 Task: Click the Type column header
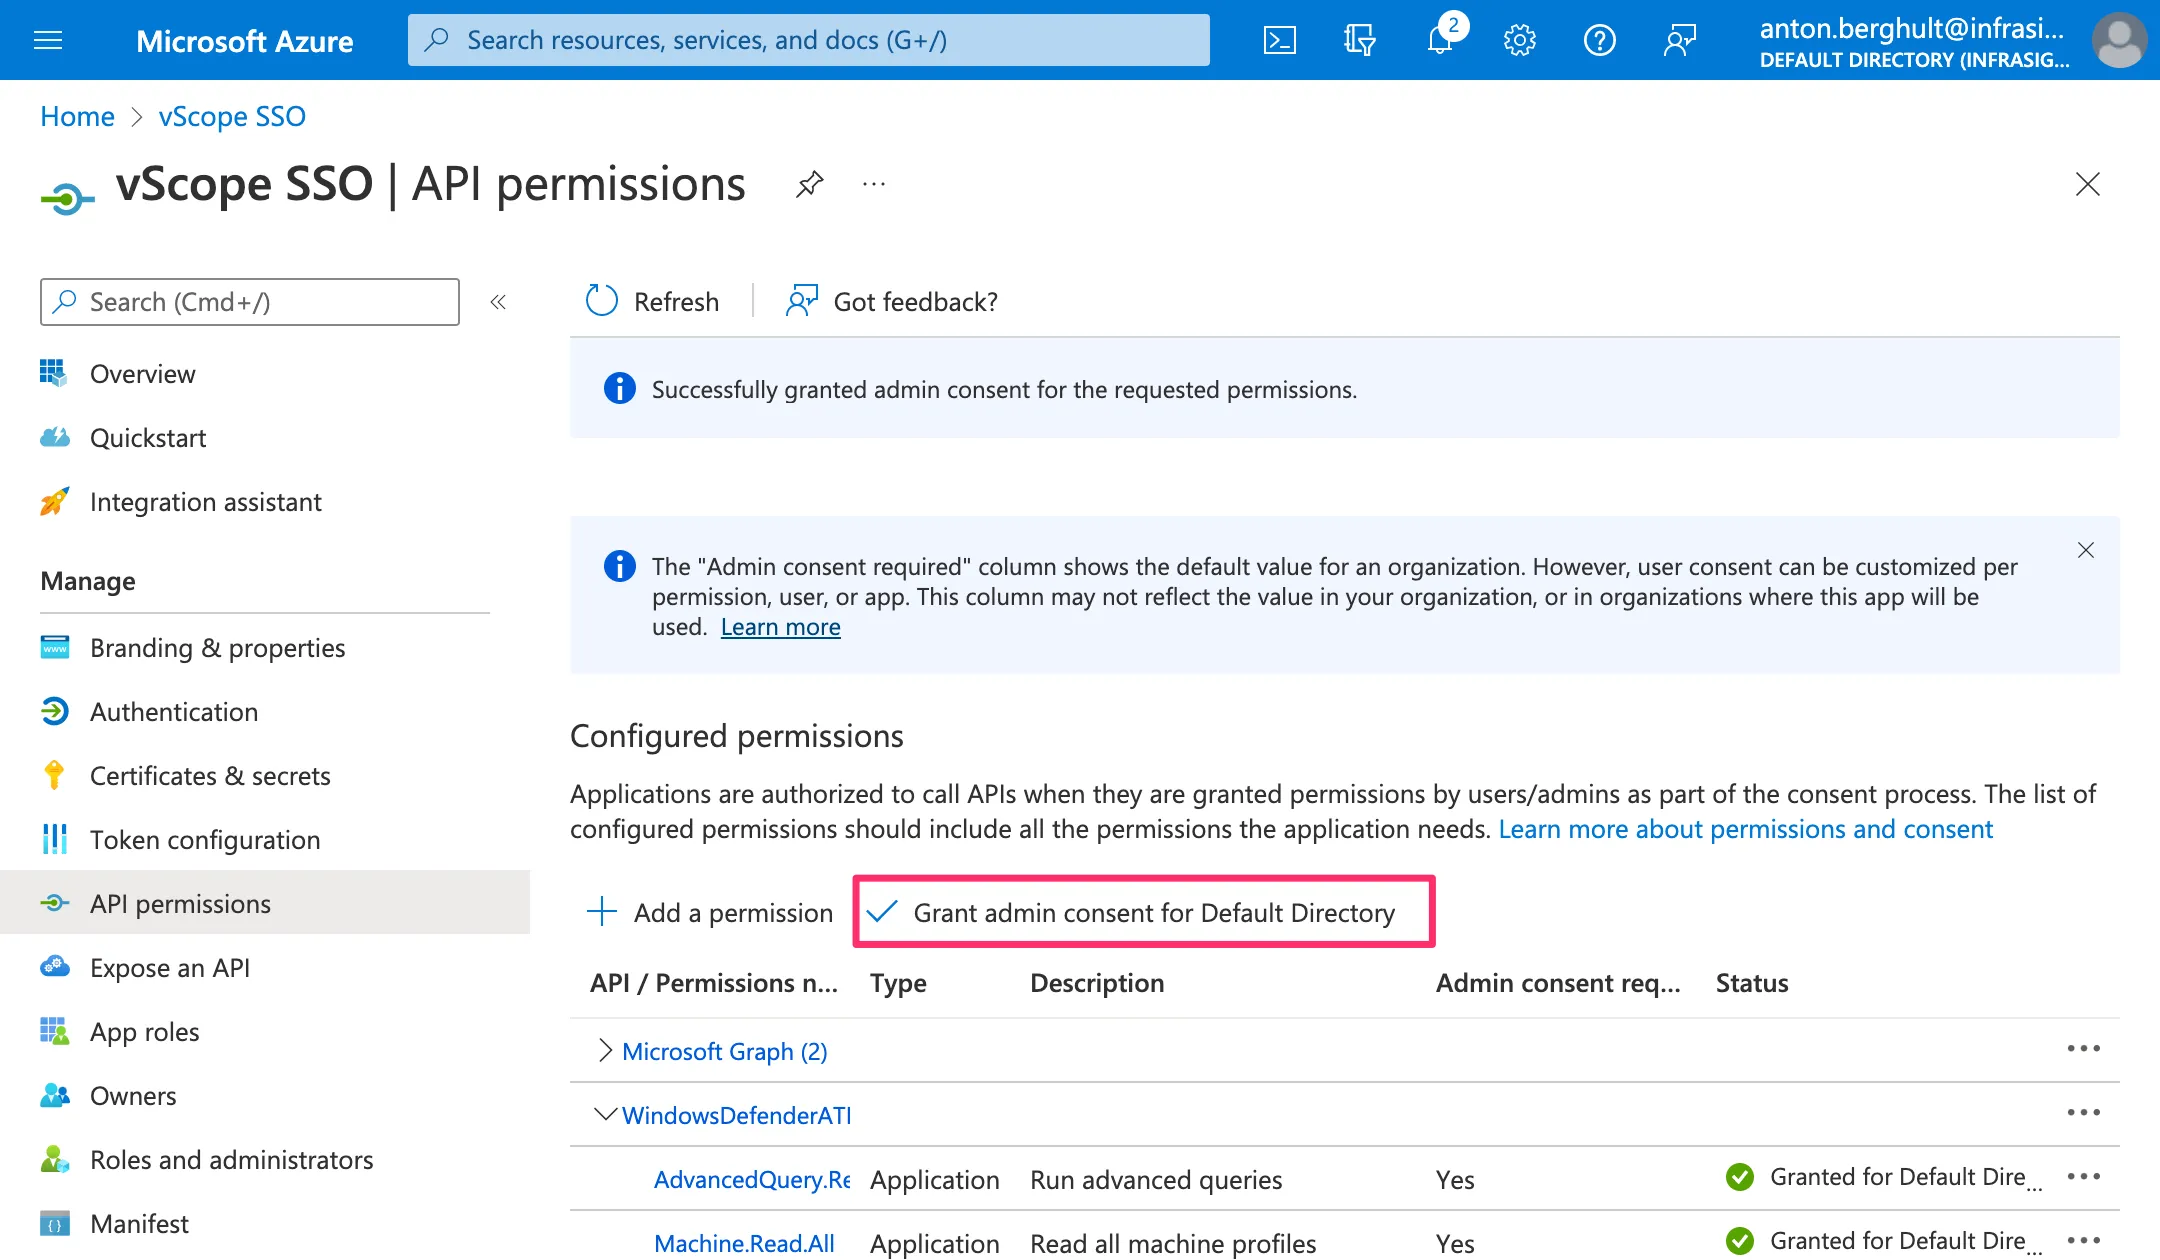point(898,983)
